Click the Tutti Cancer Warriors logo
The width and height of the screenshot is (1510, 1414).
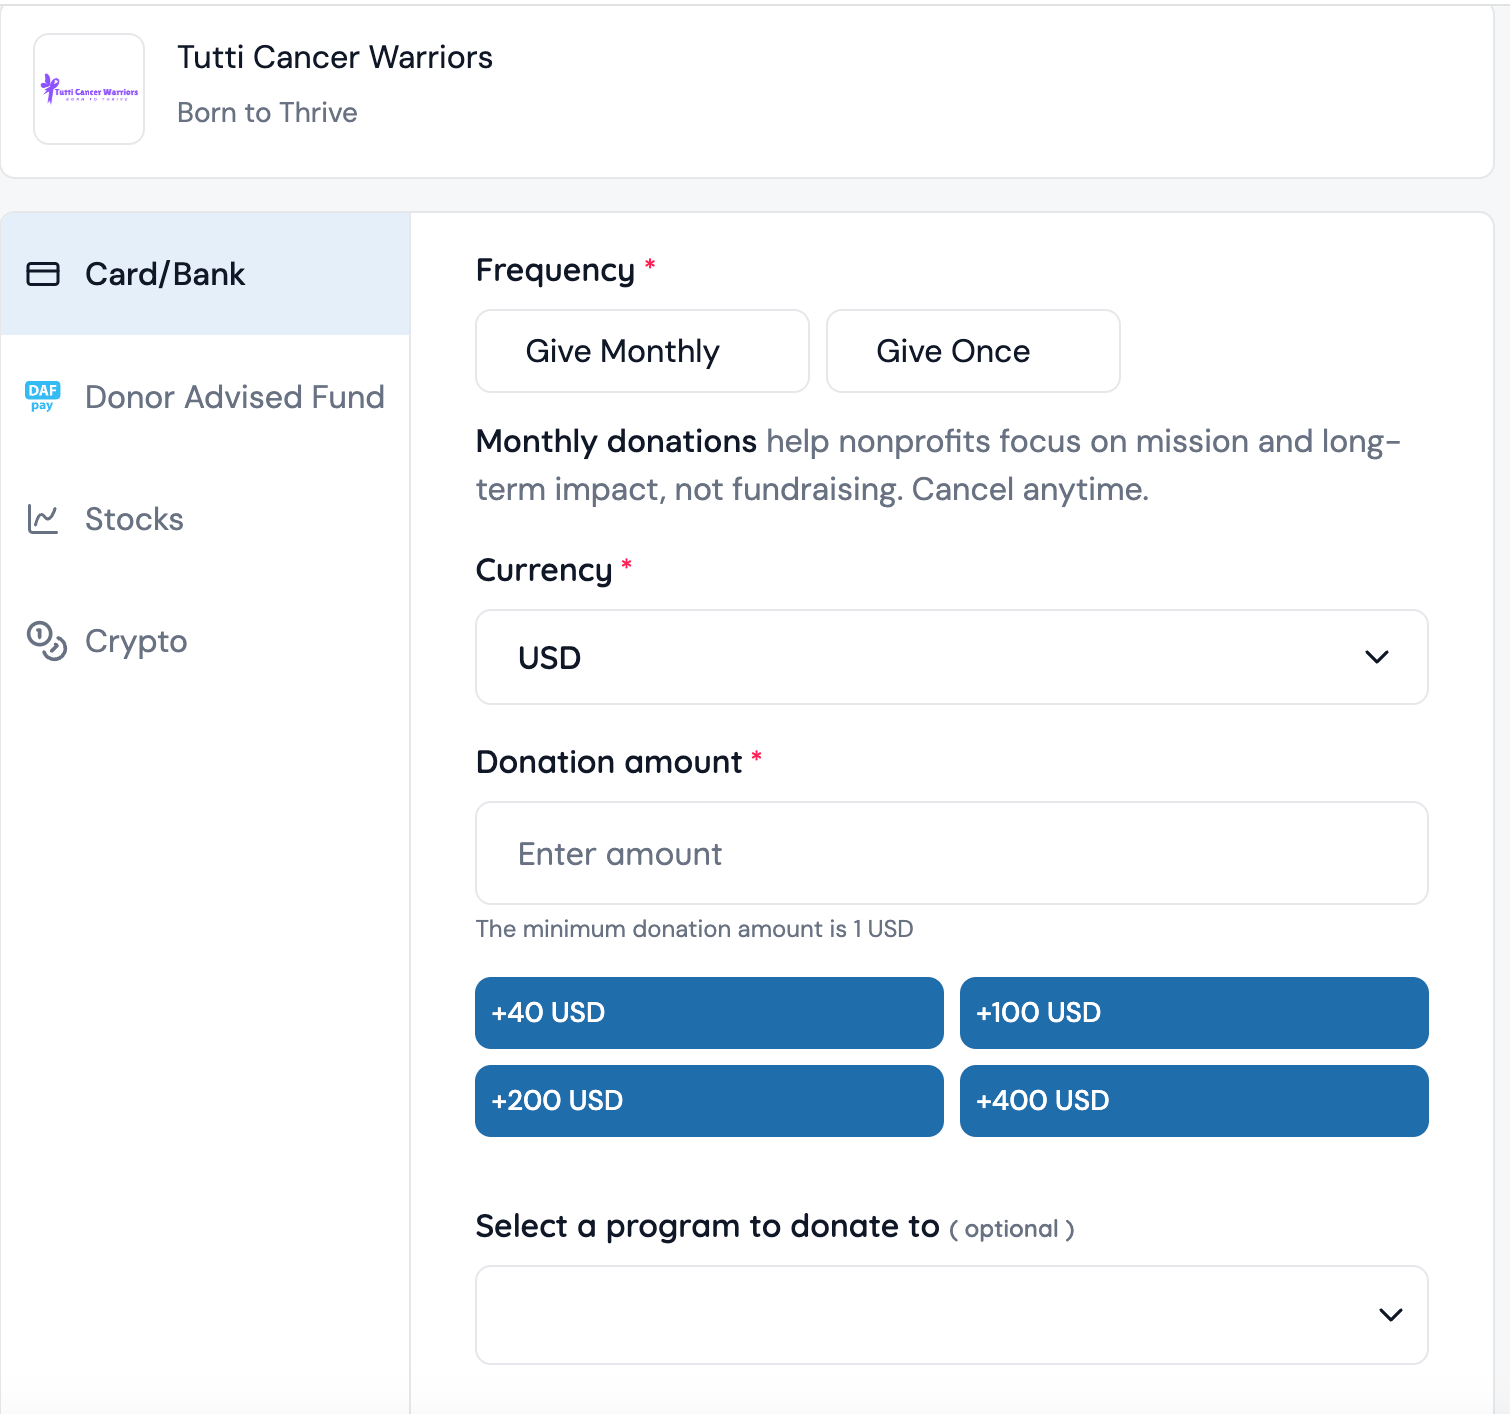pyautogui.click(x=89, y=90)
